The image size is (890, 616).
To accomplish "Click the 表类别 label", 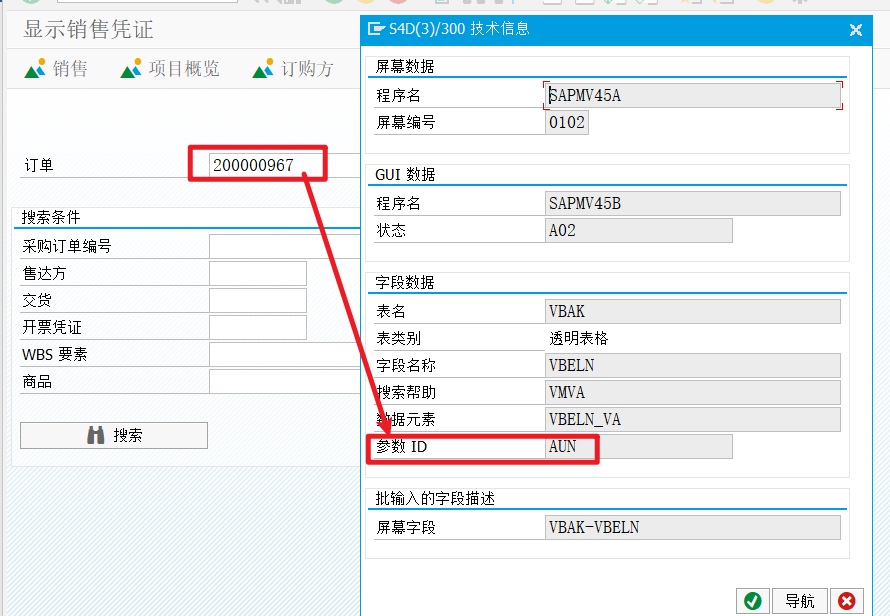I will pyautogui.click(x=398, y=338).
